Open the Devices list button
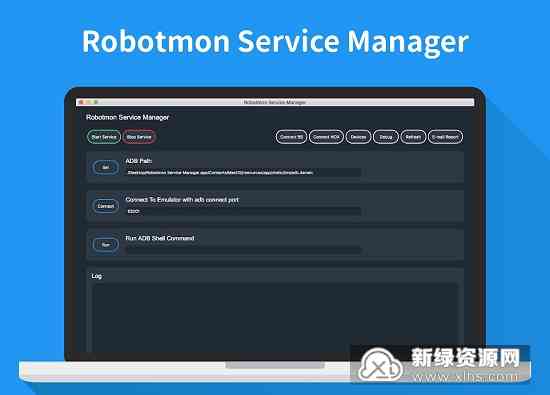 tap(358, 137)
